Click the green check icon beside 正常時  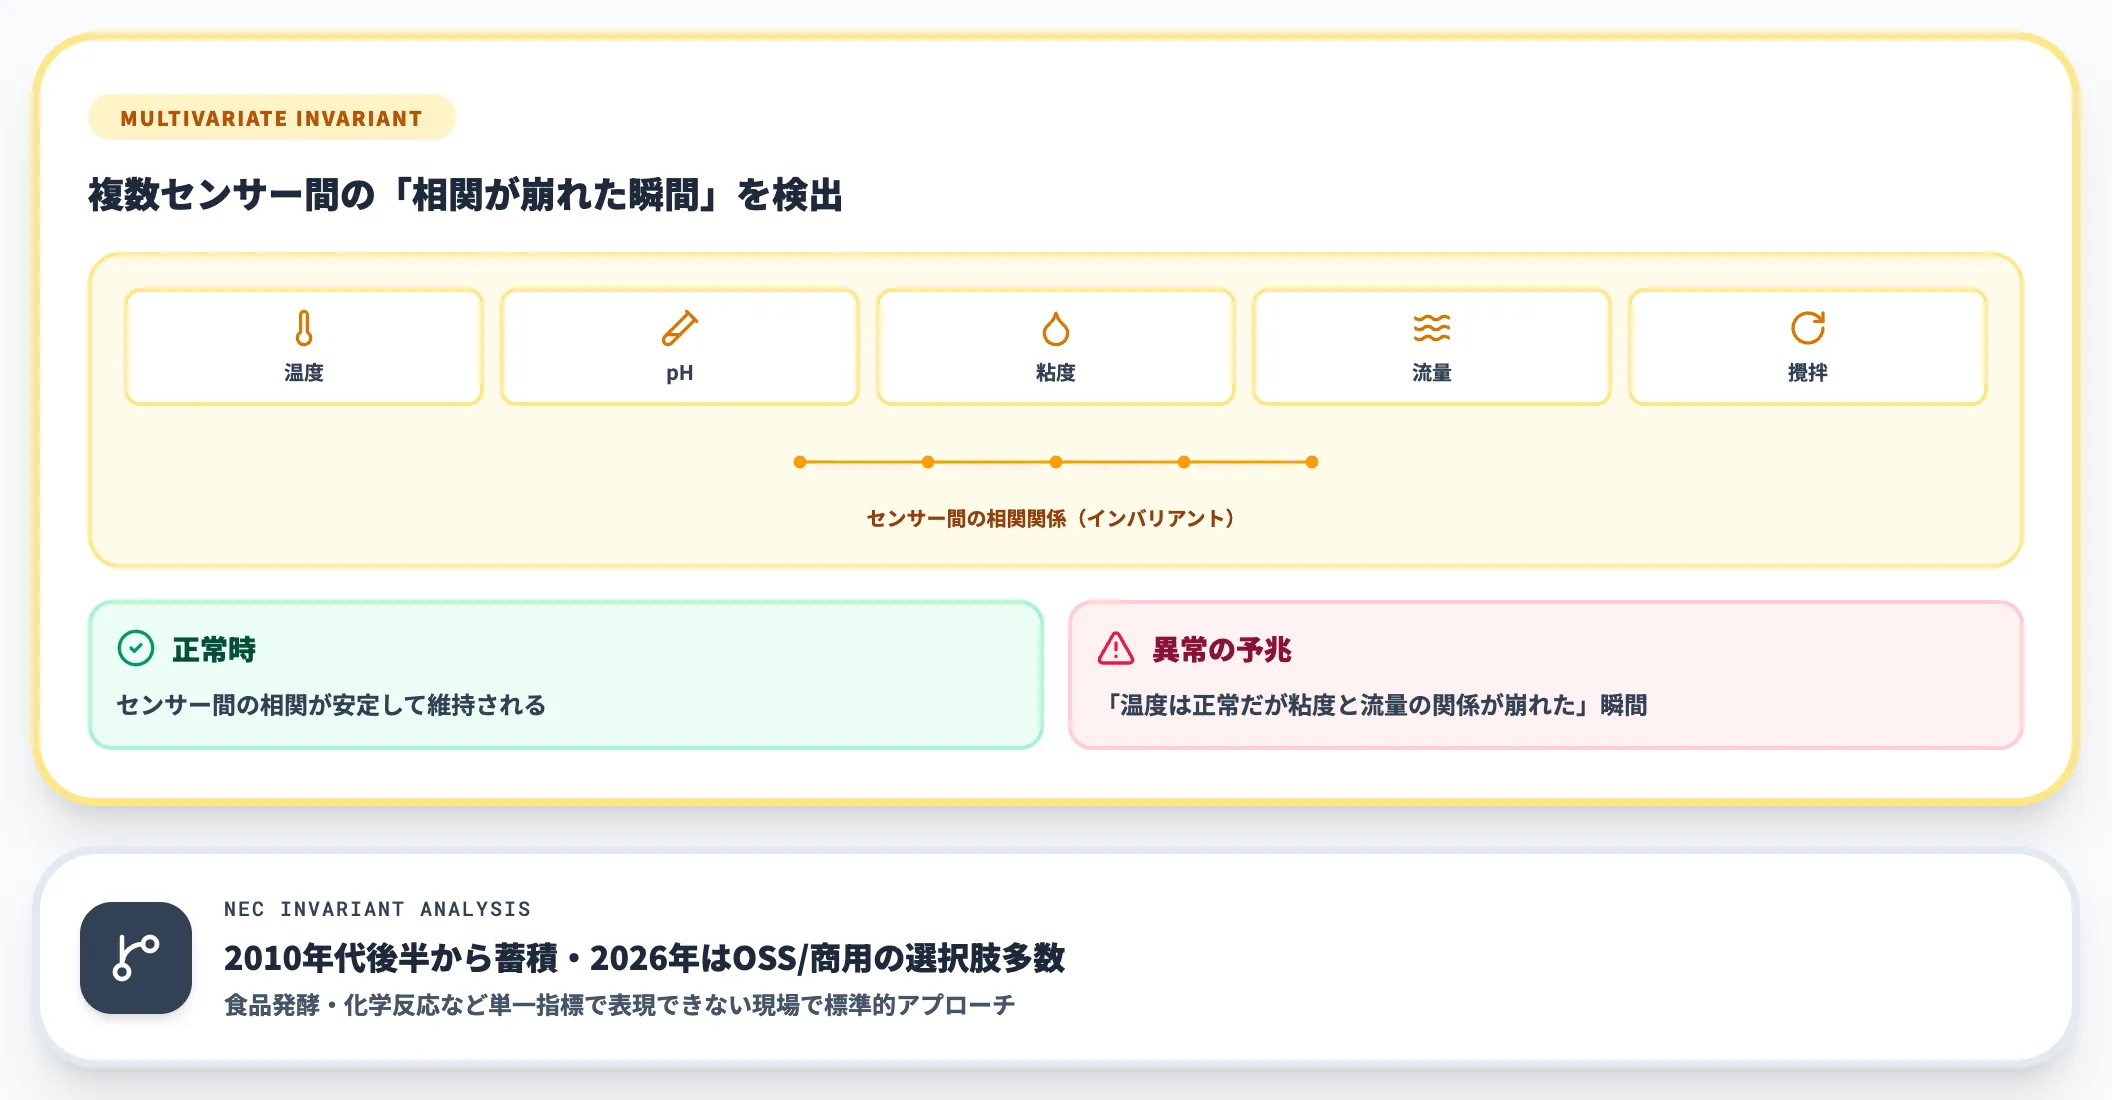pos(136,650)
